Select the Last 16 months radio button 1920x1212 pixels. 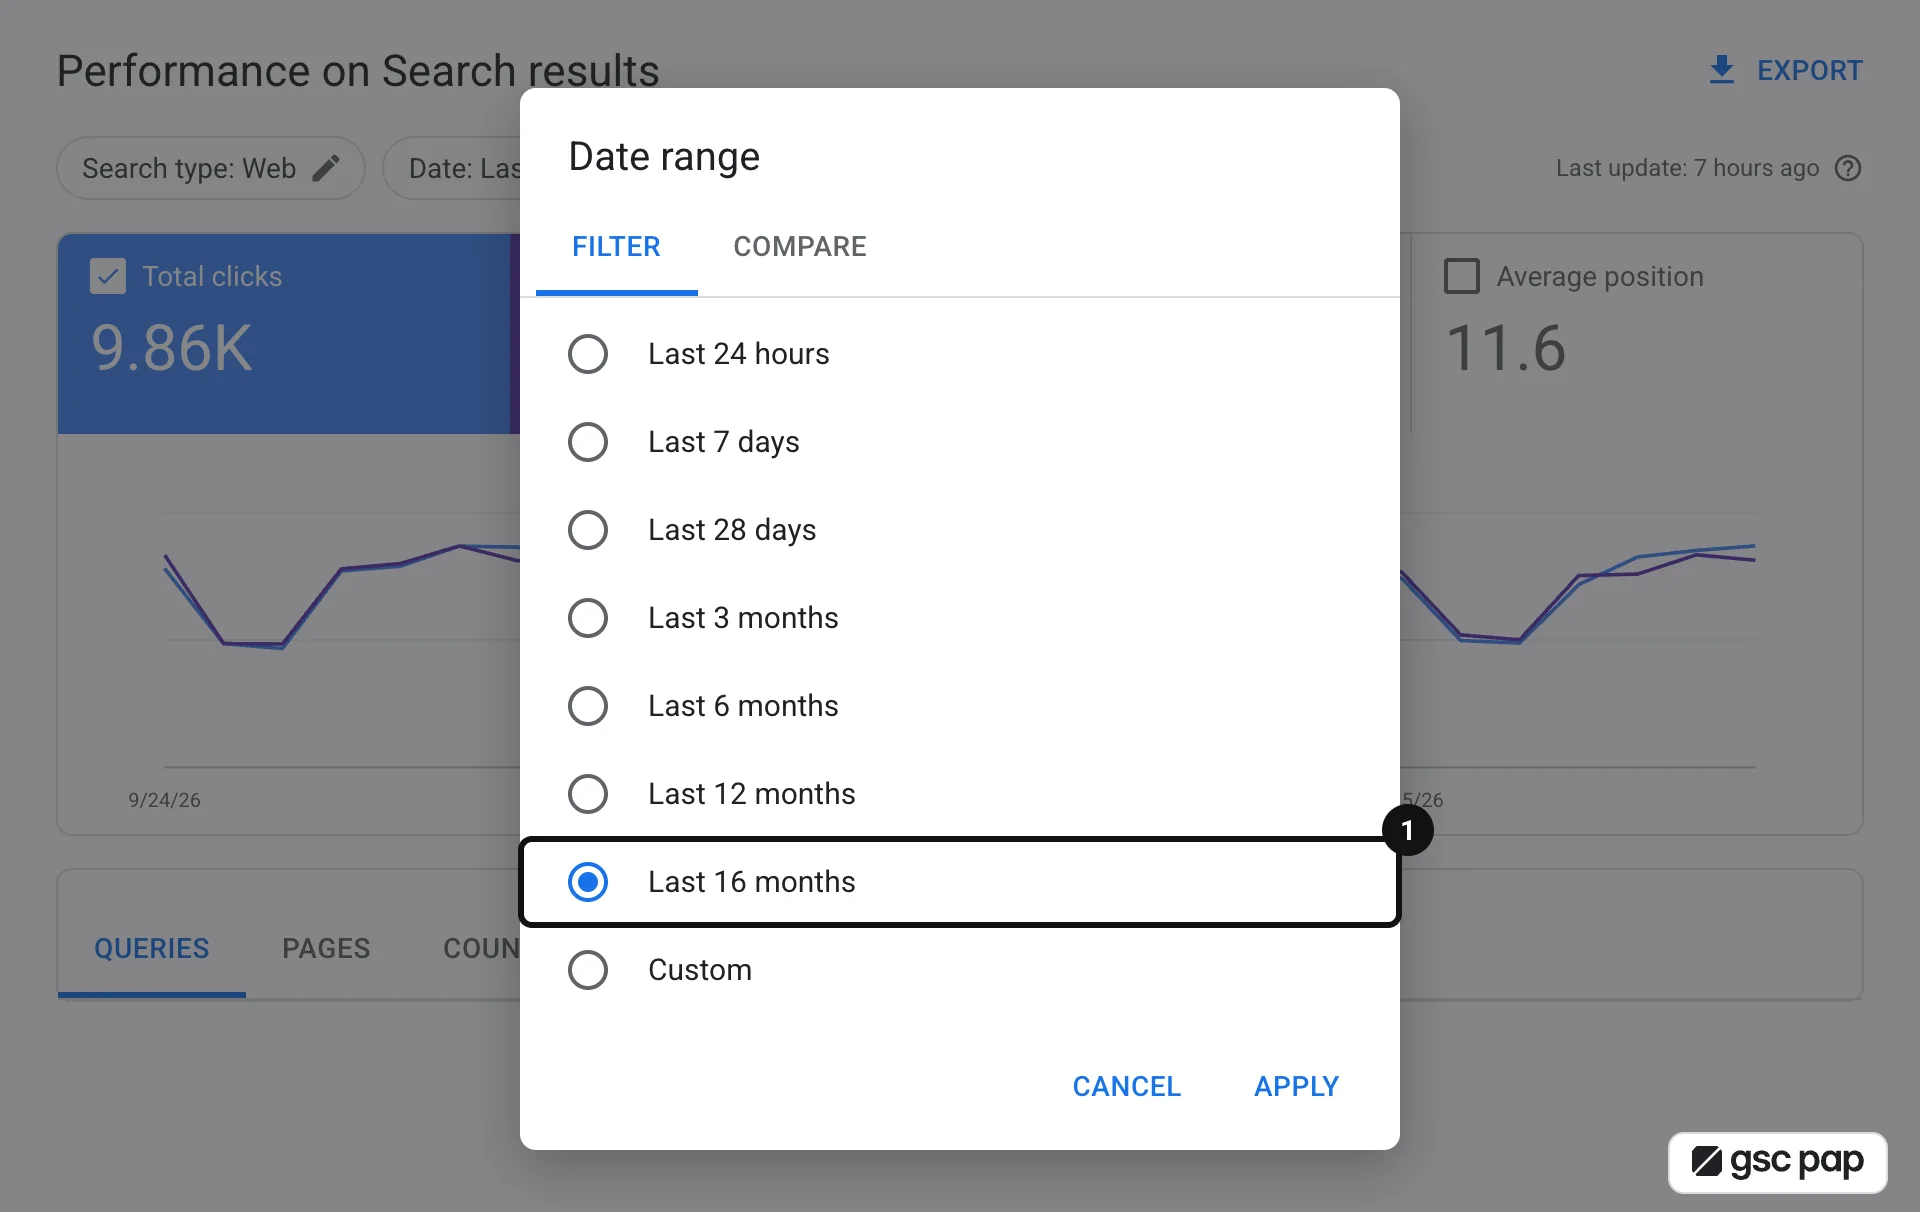pyautogui.click(x=588, y=882)
